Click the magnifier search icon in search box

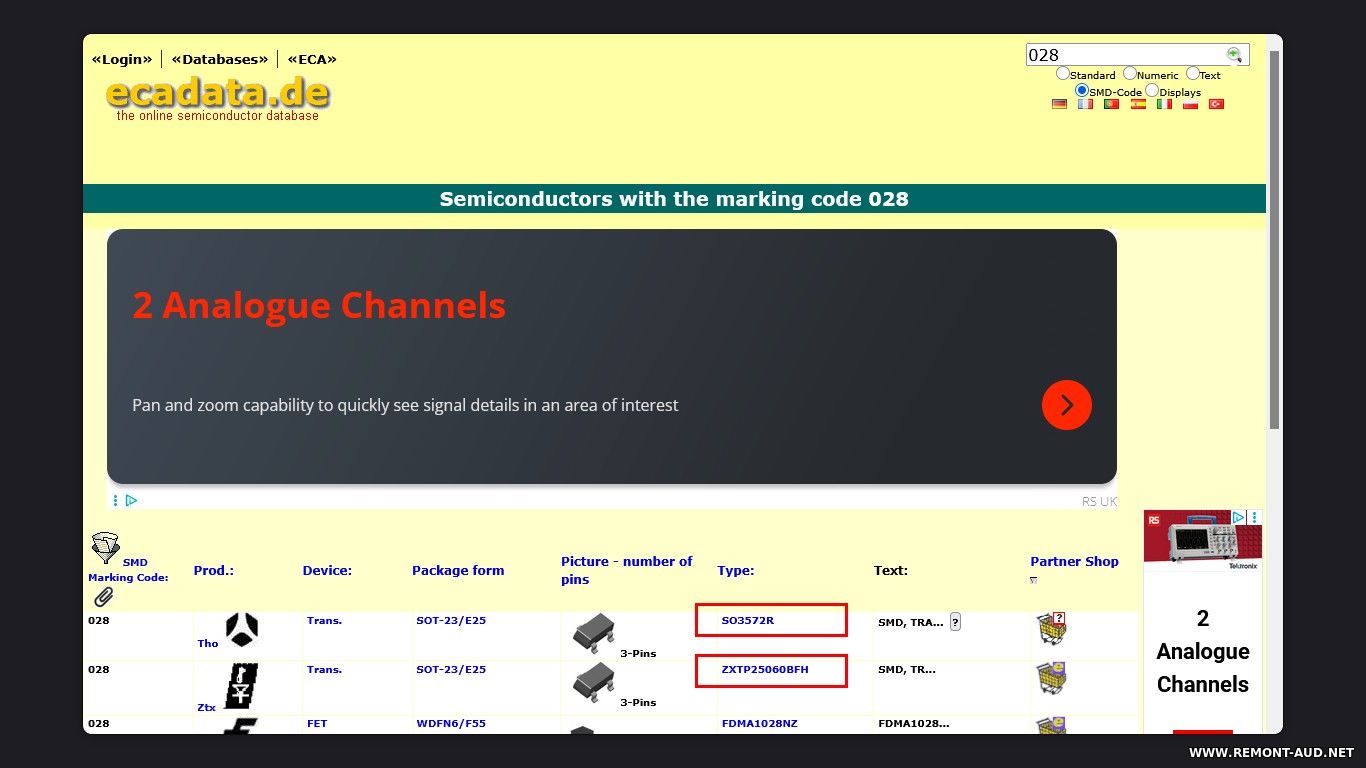tap(1234, 55)
